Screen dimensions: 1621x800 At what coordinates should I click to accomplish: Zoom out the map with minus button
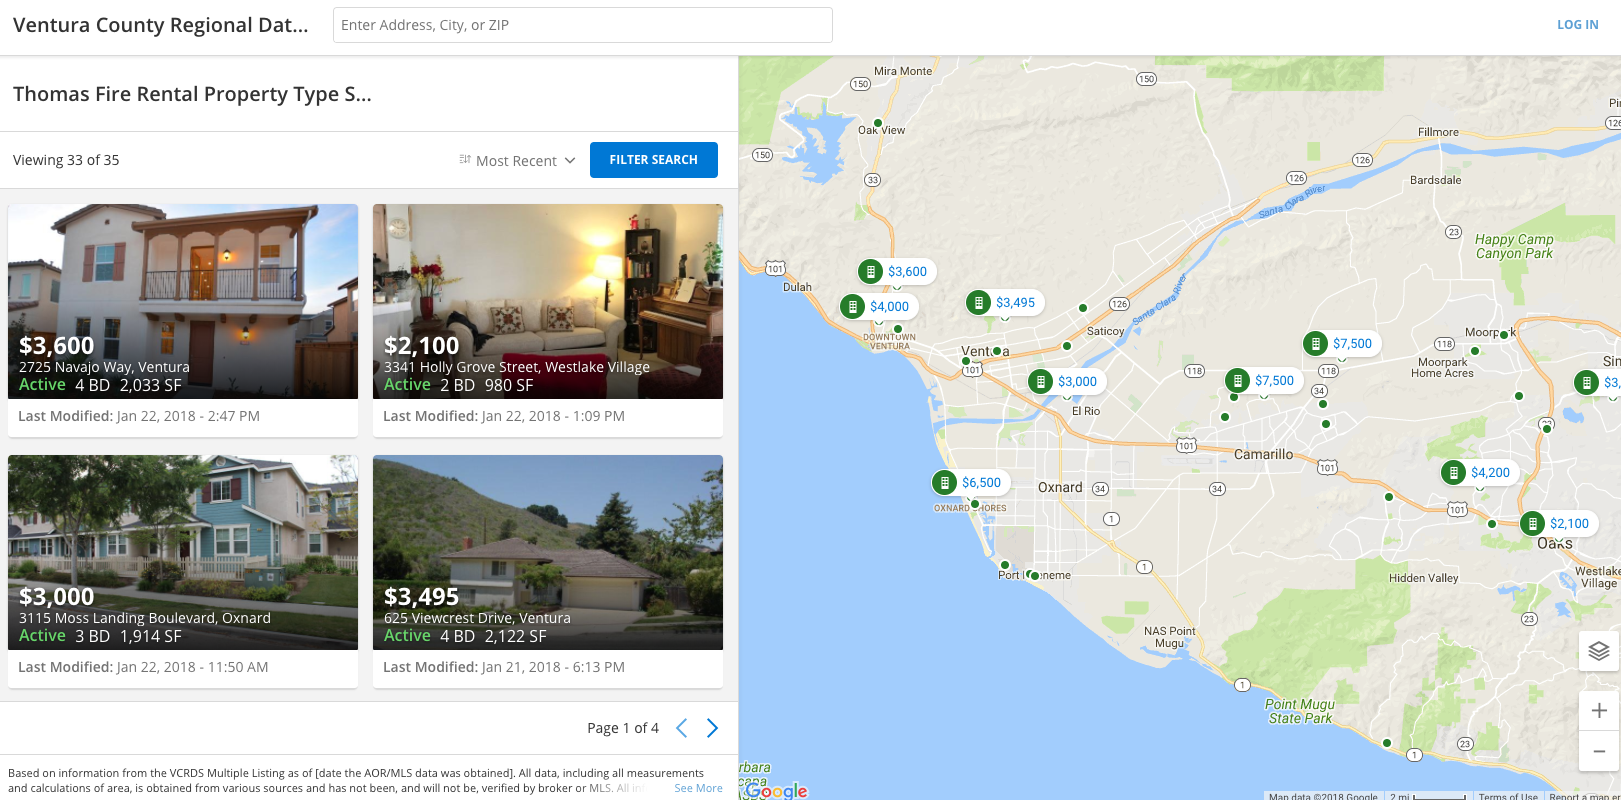coord(1599,751)
